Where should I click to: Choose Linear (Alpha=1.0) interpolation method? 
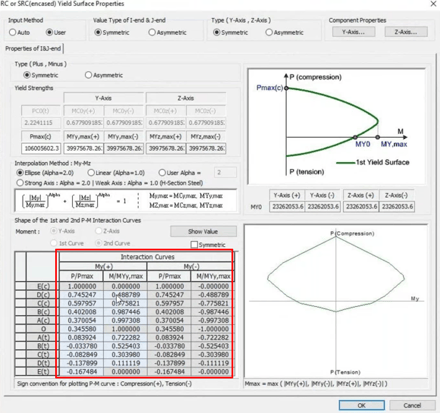click(x=91, y=173)
